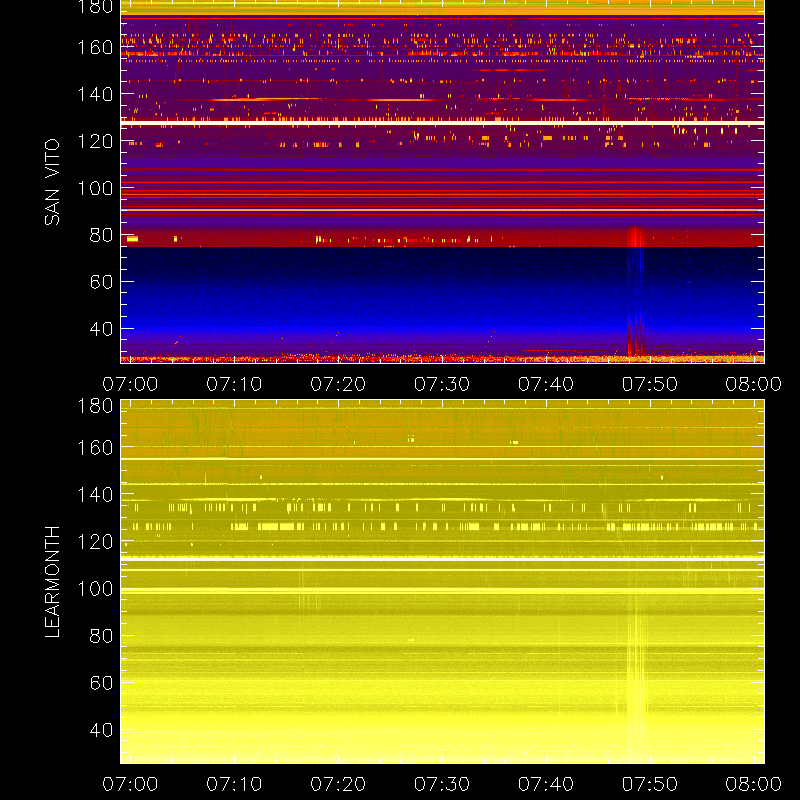Viewport: 800px width, 800px height.
Task: Pick the 140 frequency label on San Vito axis
Action: (x=95, y=94)
